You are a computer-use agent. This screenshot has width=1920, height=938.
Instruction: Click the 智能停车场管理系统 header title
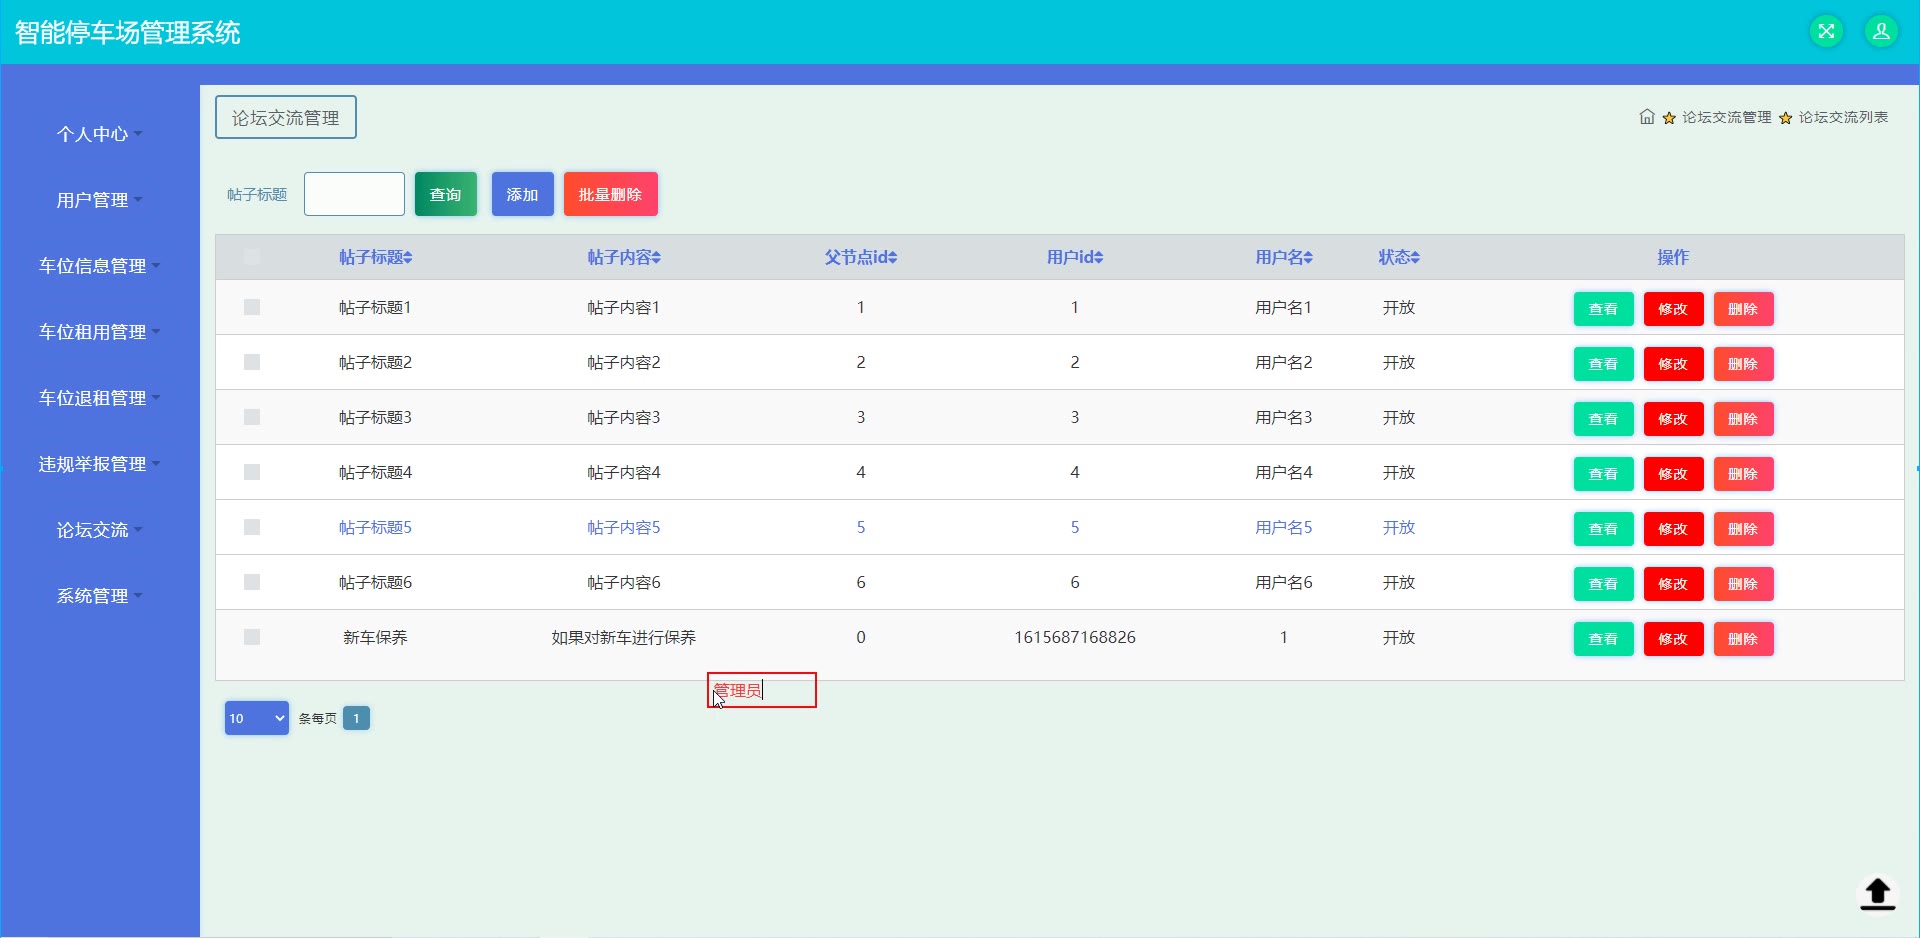click(x=128, y=32)
